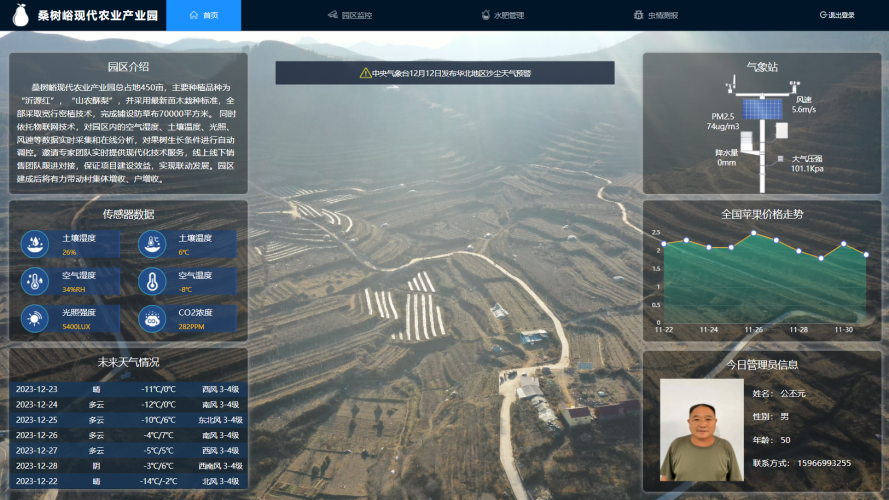Click the light intensity sun icon

pos(36,319)
